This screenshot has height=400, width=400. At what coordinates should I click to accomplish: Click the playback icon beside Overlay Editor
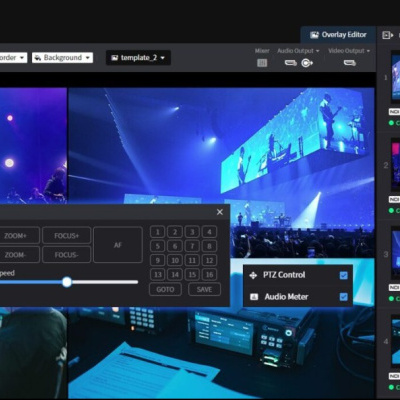(x=387, y=35)
